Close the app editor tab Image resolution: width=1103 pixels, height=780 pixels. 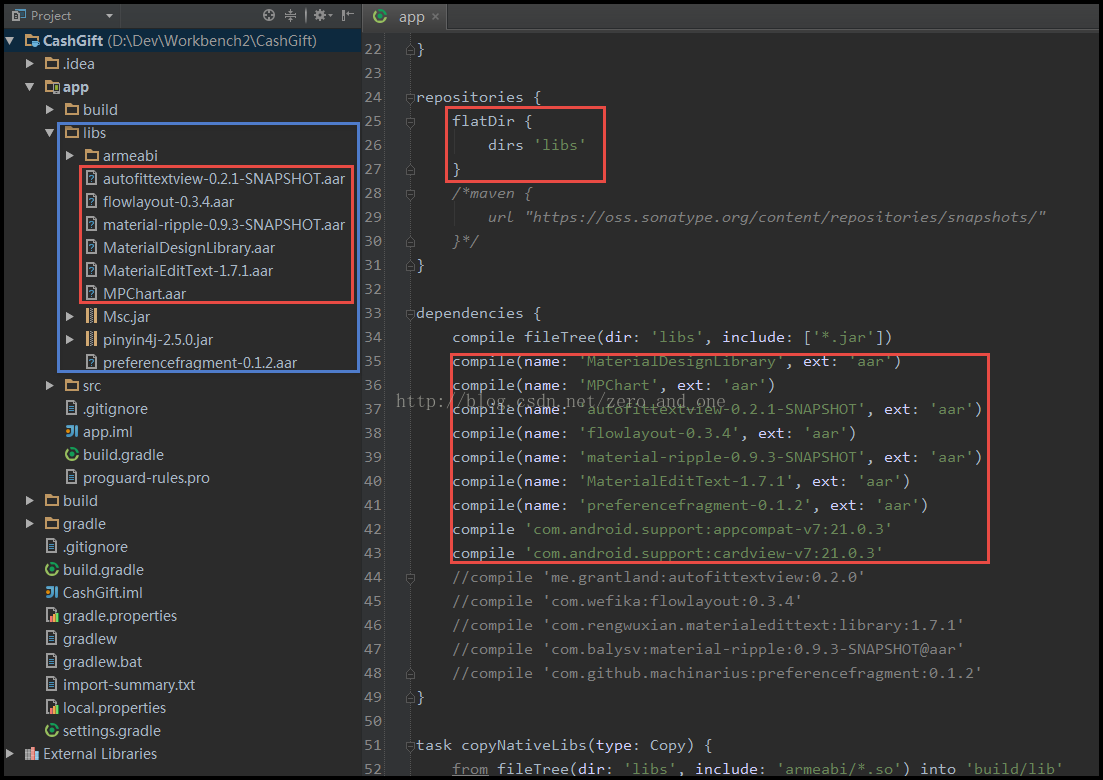click(435, 17)
